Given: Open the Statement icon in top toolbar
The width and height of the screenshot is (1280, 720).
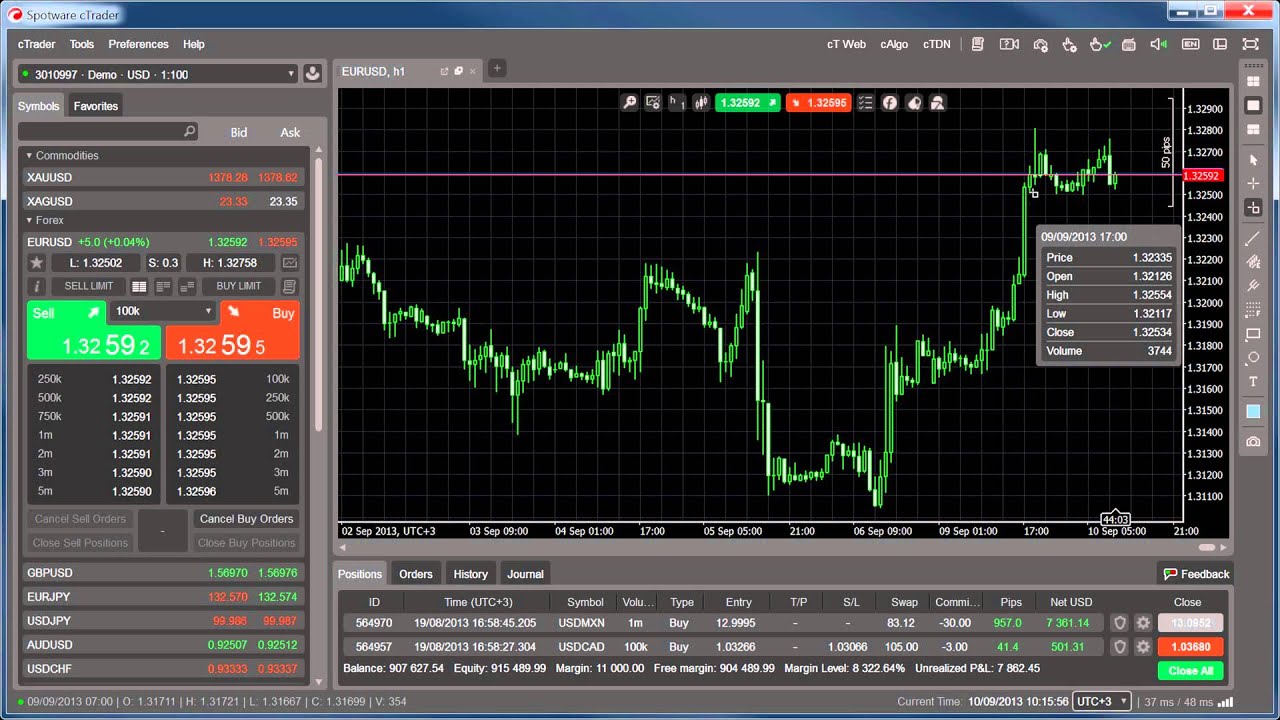Looking at the screenshot, I should [978, 44].
